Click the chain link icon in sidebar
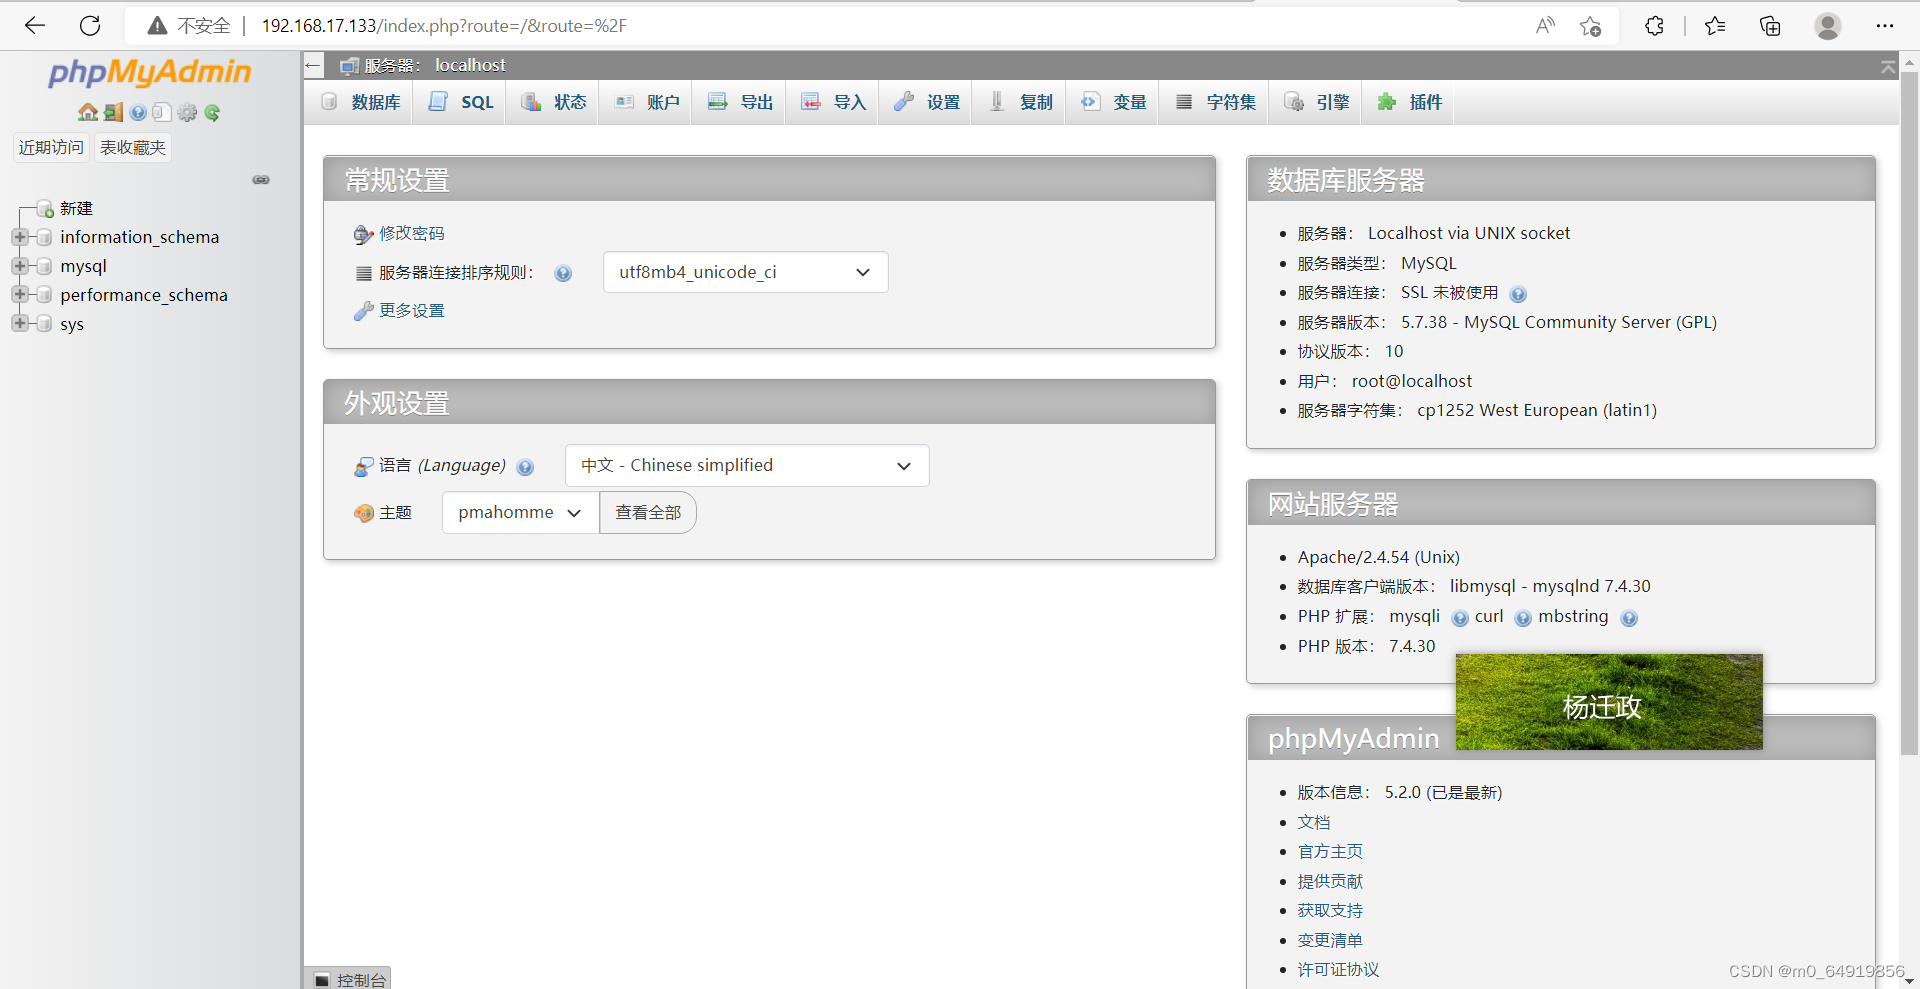The height and width of the screenshot is (989, 1920). click(261, 180)
